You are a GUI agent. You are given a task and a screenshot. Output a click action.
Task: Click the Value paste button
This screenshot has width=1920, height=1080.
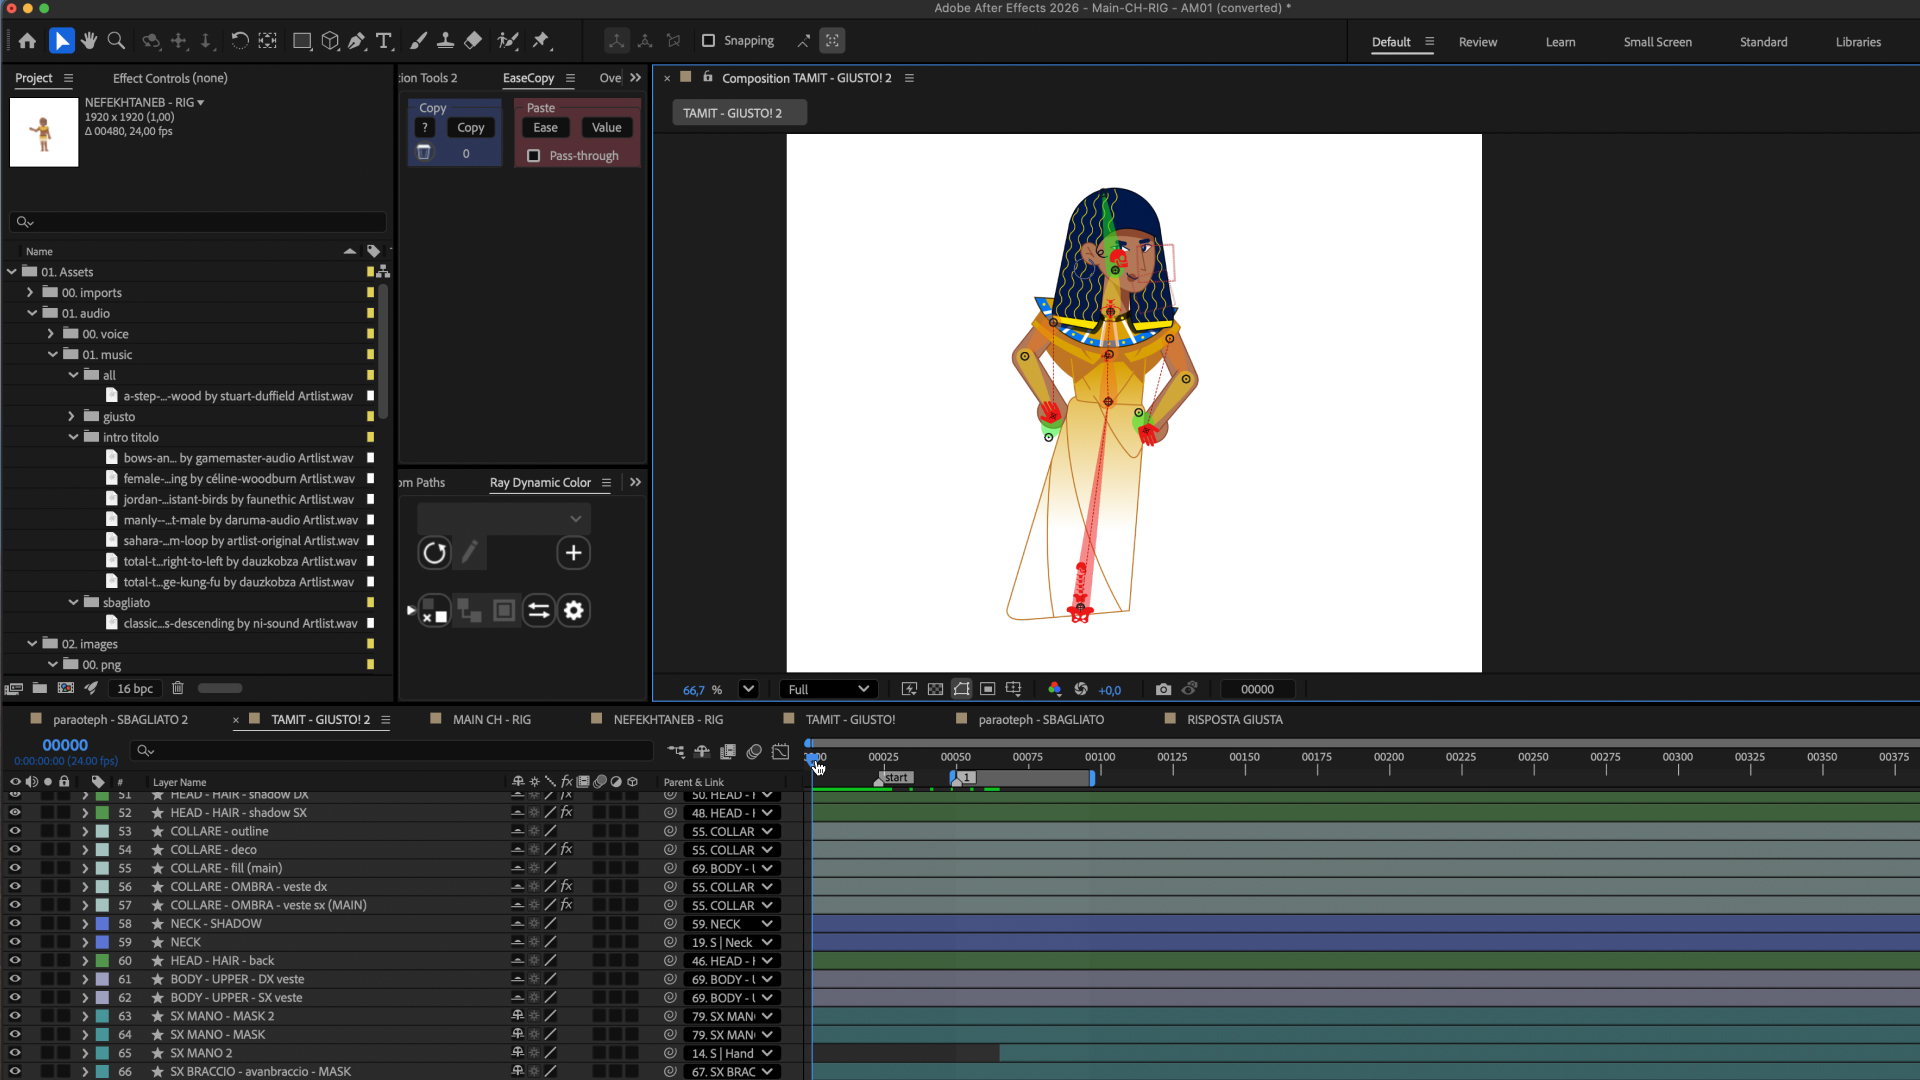606,127
